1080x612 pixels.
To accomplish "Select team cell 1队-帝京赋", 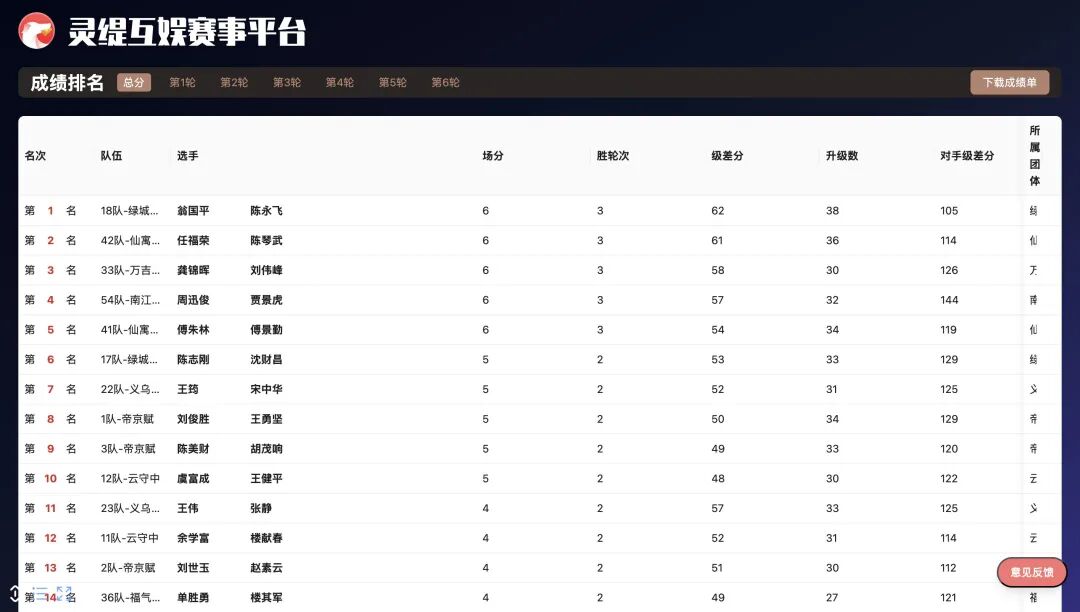I will (127, 419).
